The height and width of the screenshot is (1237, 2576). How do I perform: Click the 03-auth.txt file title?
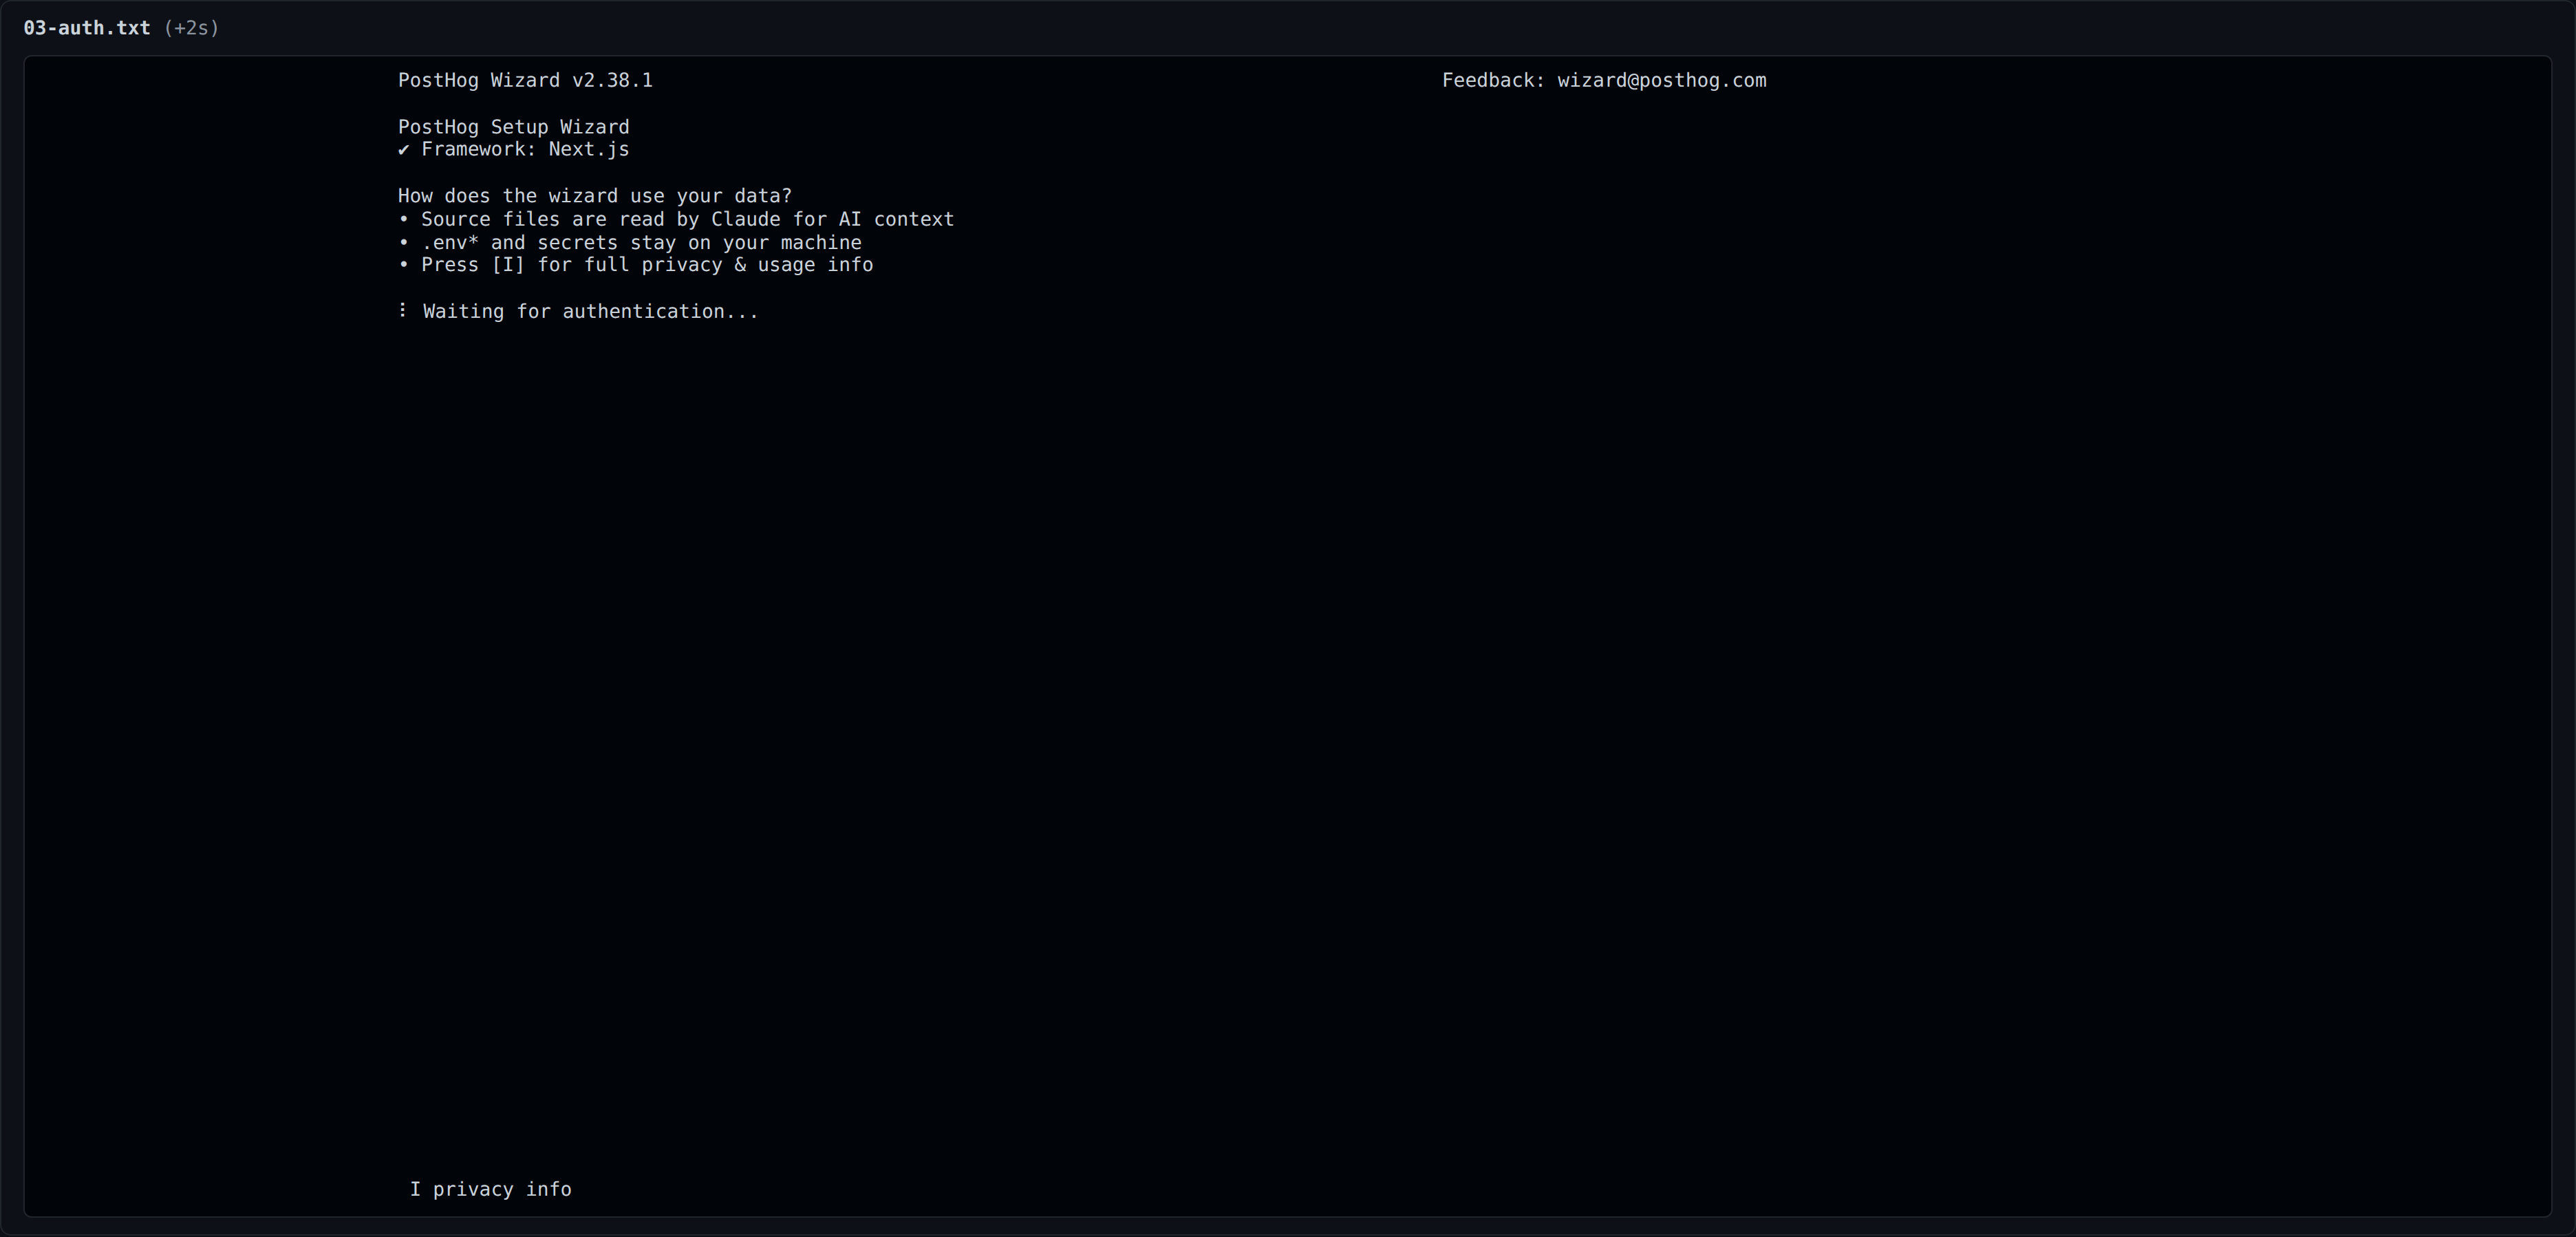click(87, 28)
